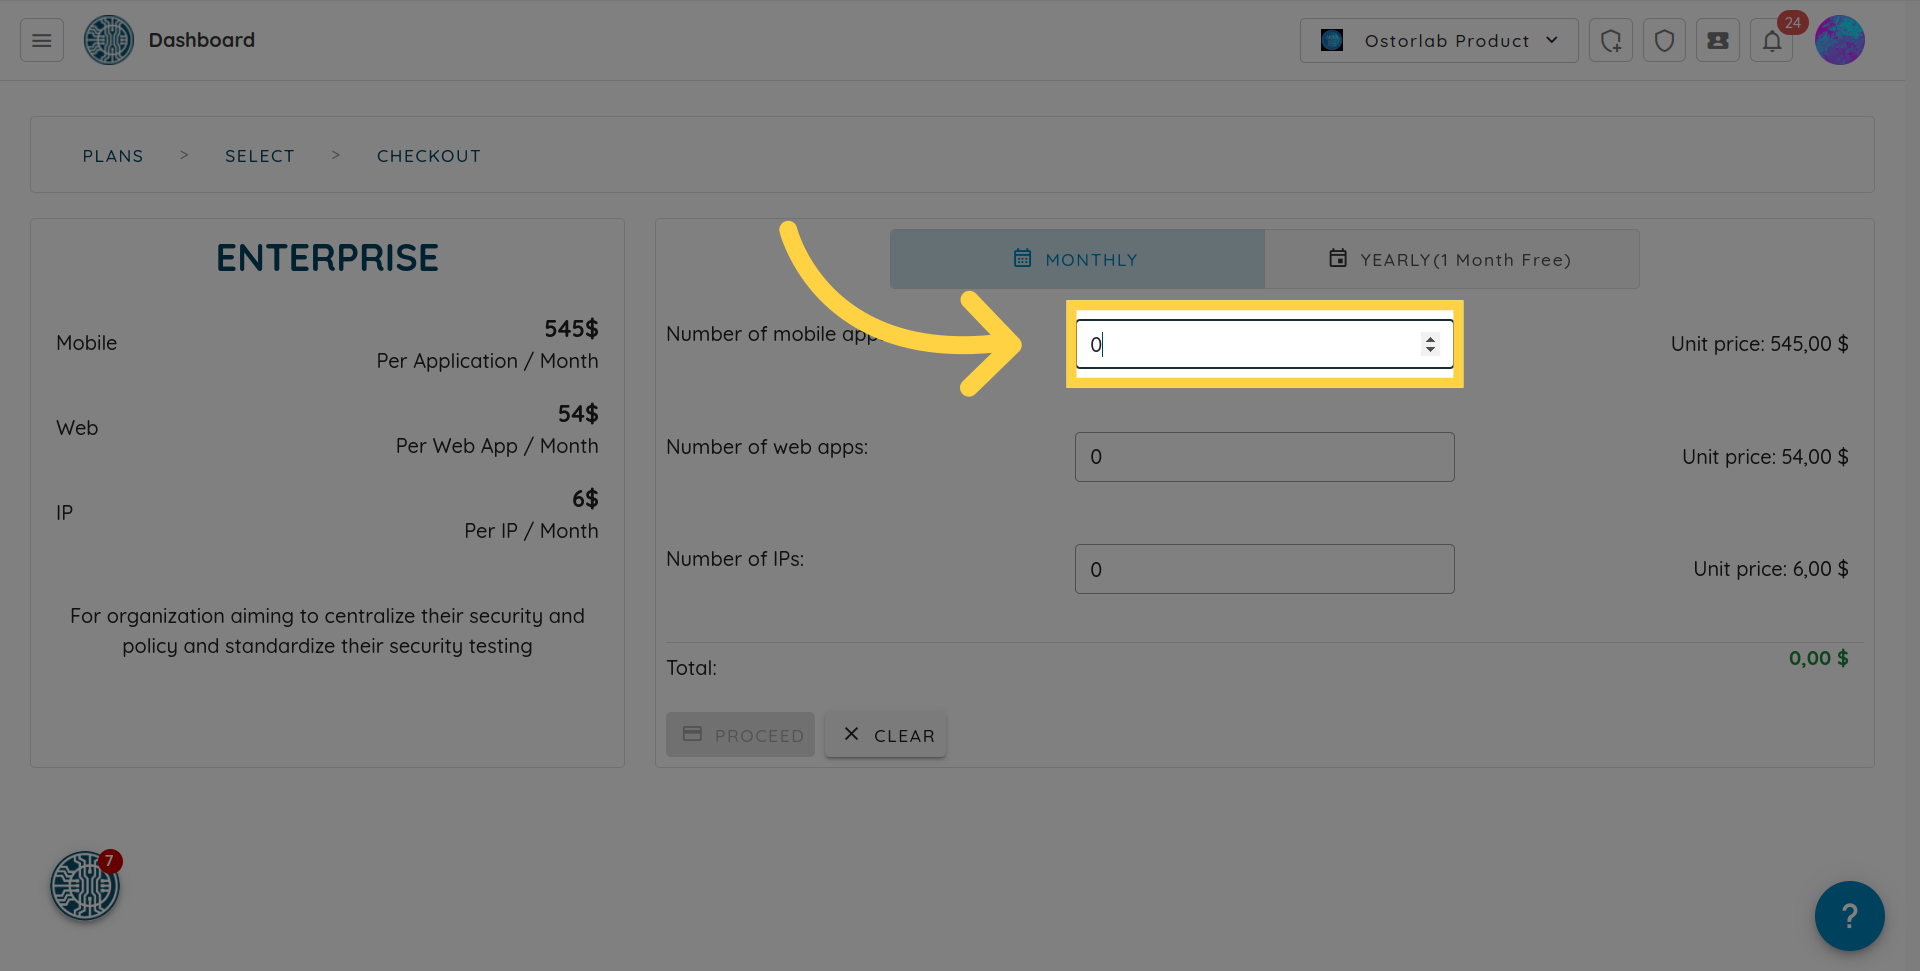Open the user profile avatar
Screen dimensions: 1920x971
coord(1839,40)
